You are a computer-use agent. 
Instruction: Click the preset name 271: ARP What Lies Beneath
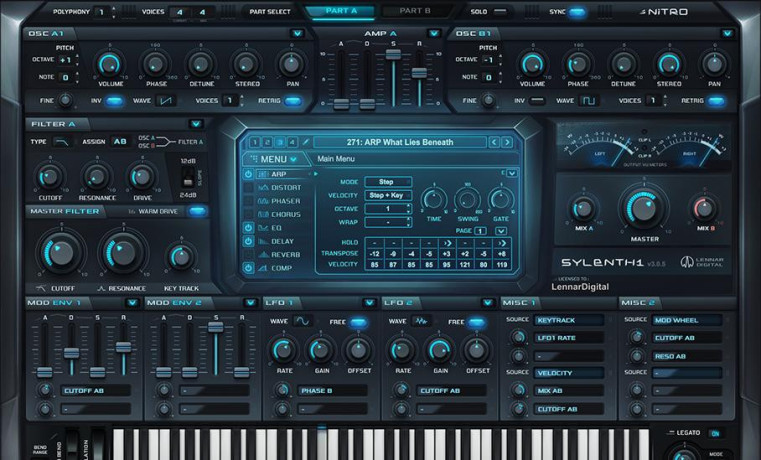click(x=400, y=142)
